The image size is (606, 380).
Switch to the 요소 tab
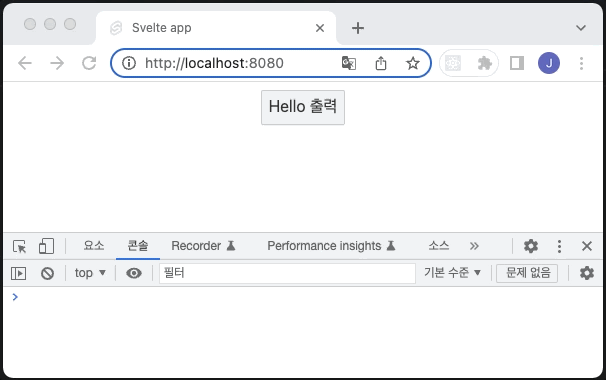pos(94,246)
